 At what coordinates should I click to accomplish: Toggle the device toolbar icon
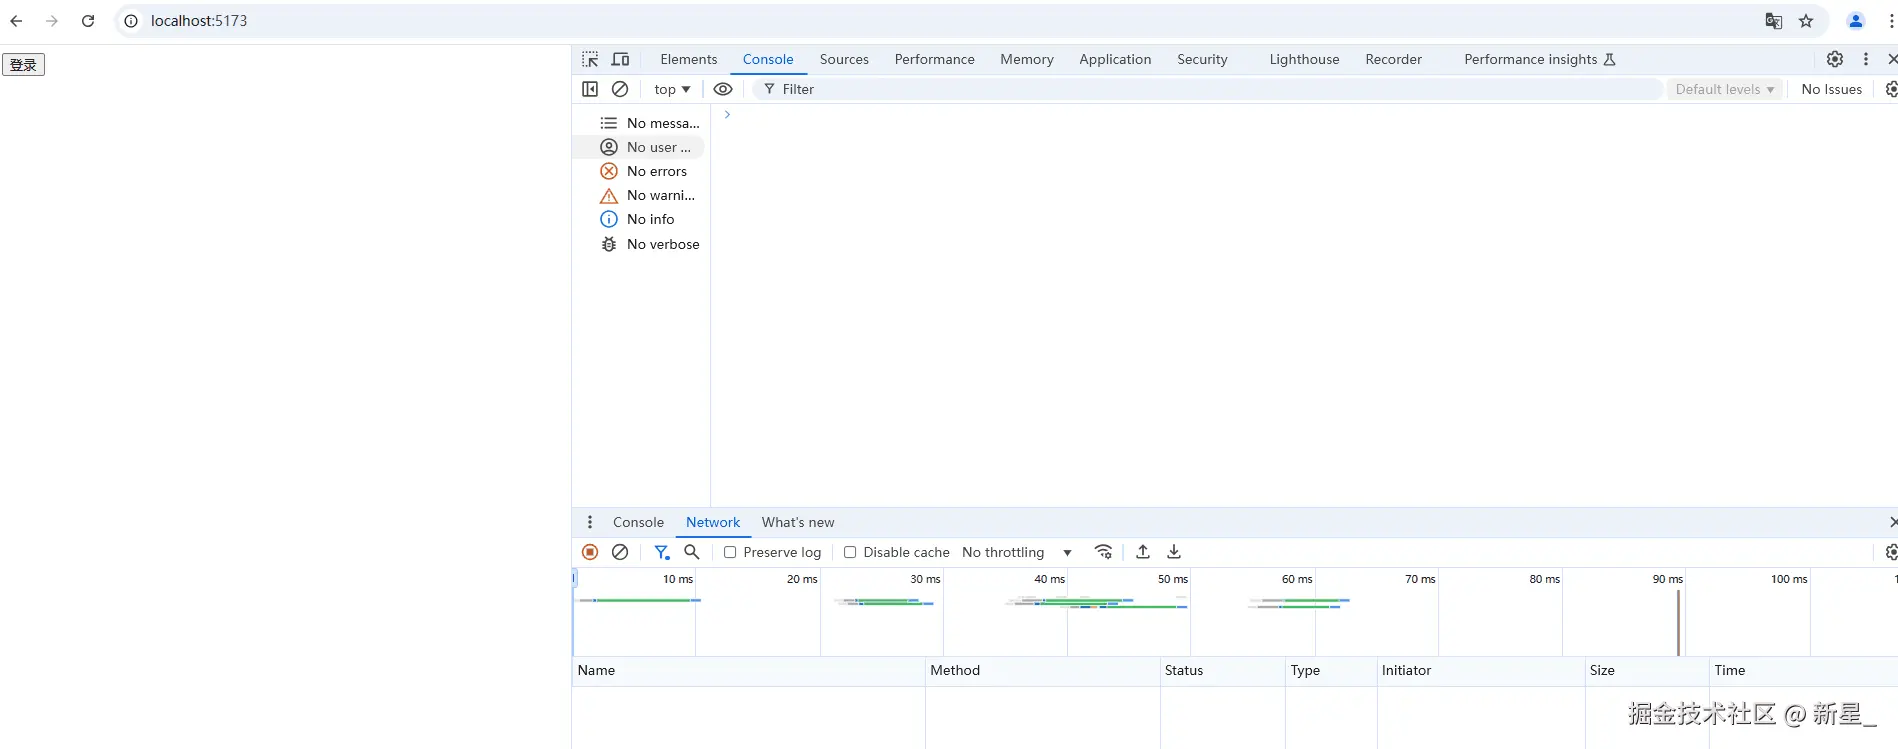click(620, 60)
